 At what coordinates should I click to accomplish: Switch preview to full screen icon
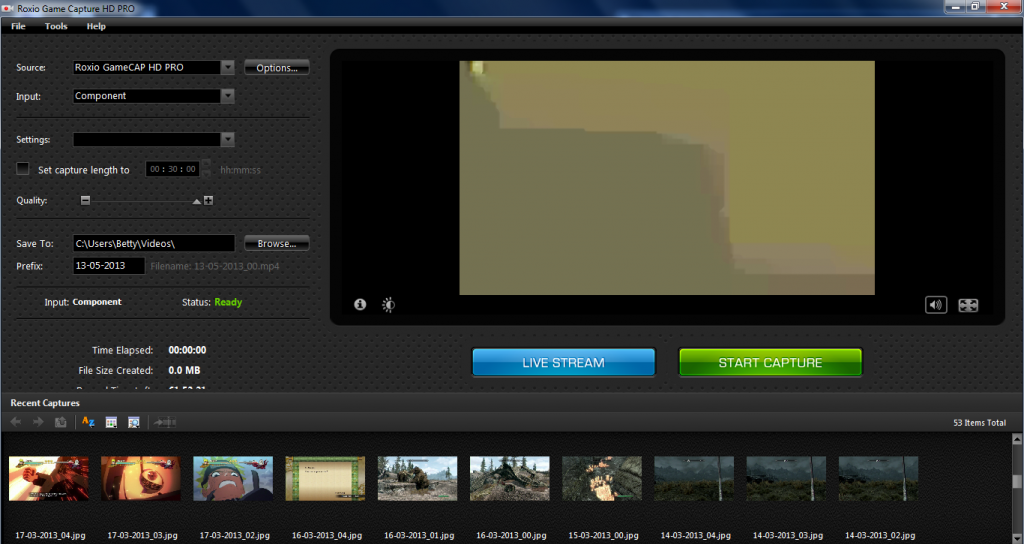tap(968, 305)
